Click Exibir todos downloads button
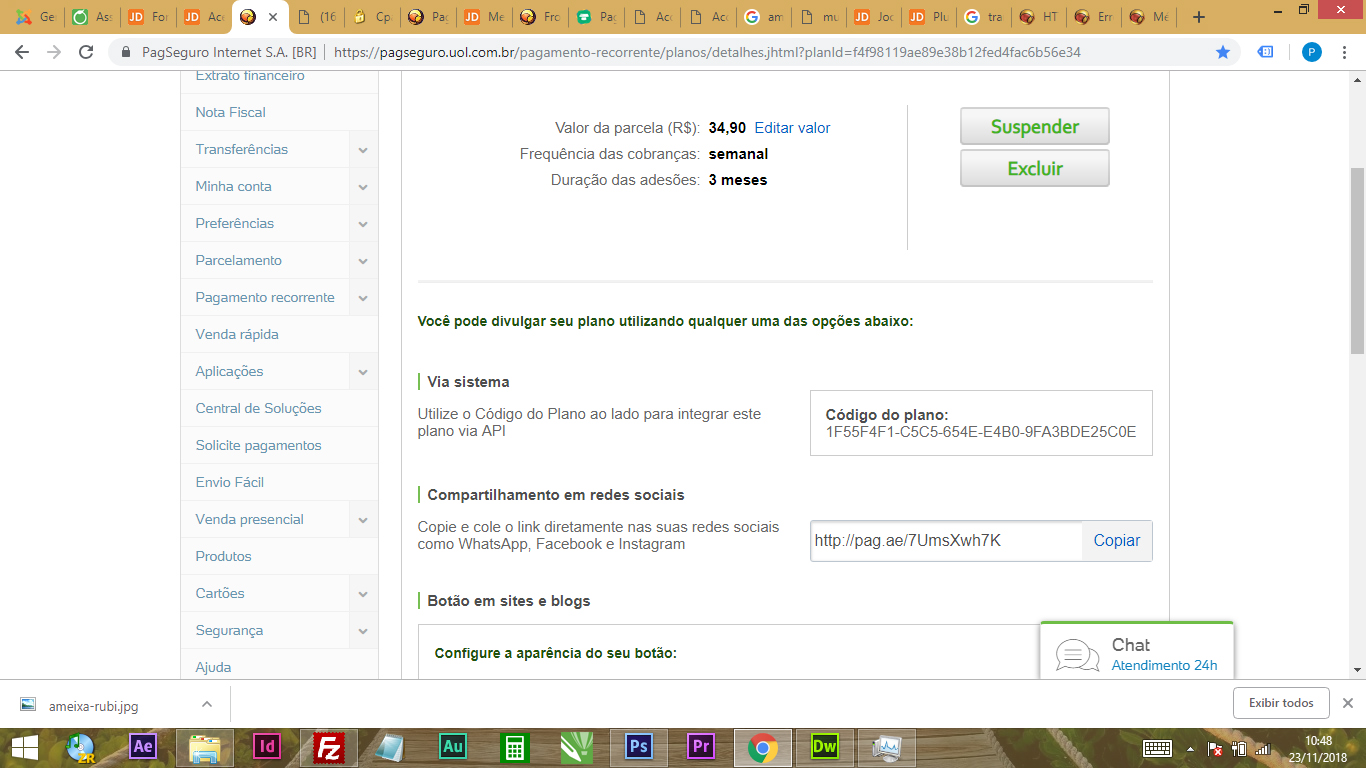The height and width of the screenshot is (768, 1366). click(1281, 703)
